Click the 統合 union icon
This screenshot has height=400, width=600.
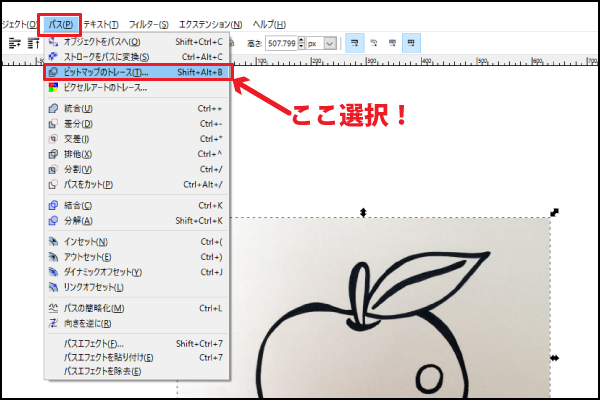(x=54, y=108)
